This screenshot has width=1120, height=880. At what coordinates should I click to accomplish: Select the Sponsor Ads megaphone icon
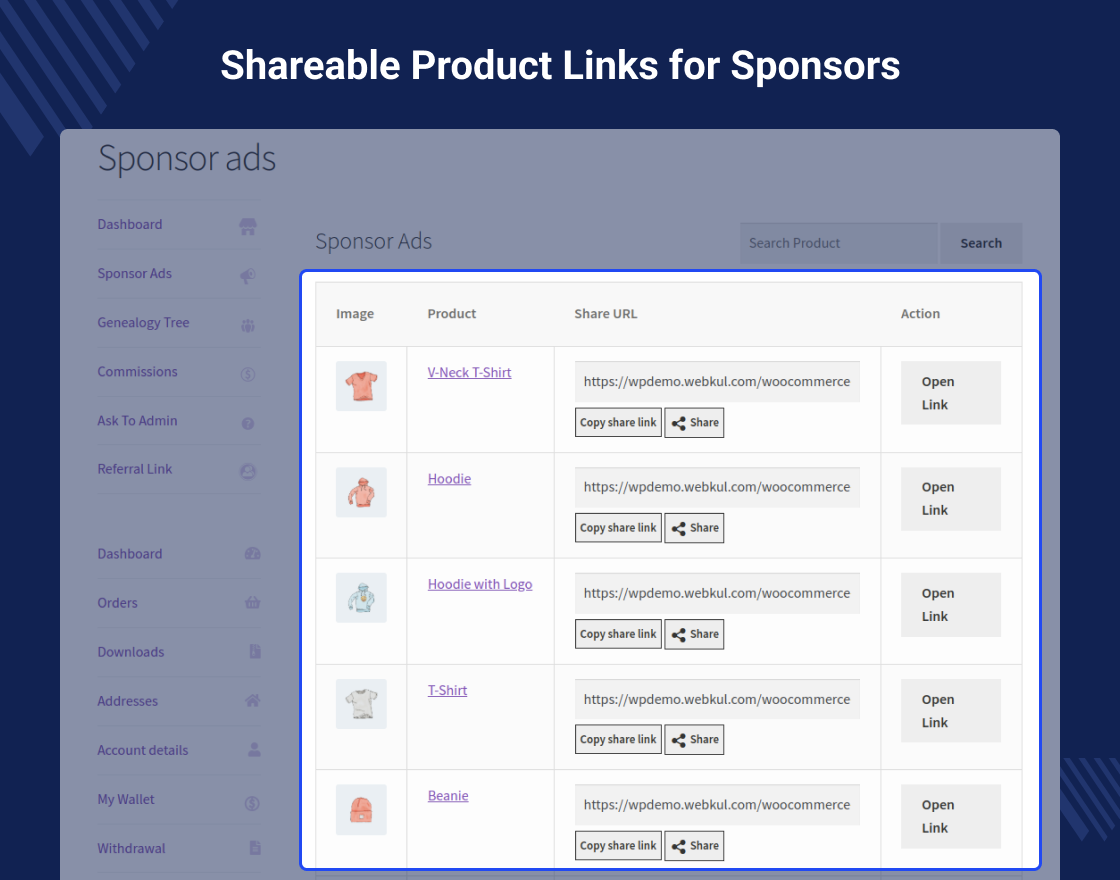click(x=248, y=274)
